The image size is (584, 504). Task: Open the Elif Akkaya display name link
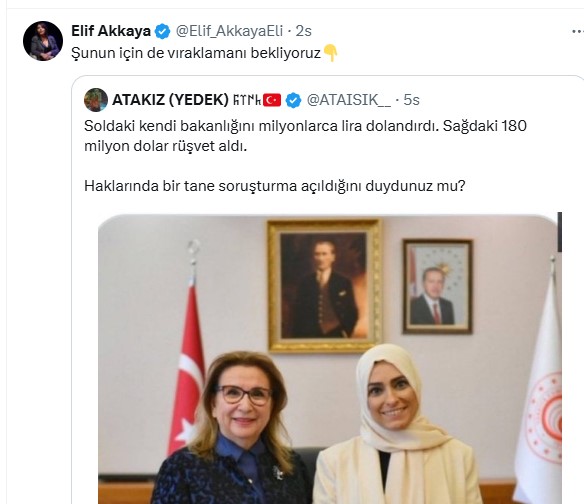(111, 31)
